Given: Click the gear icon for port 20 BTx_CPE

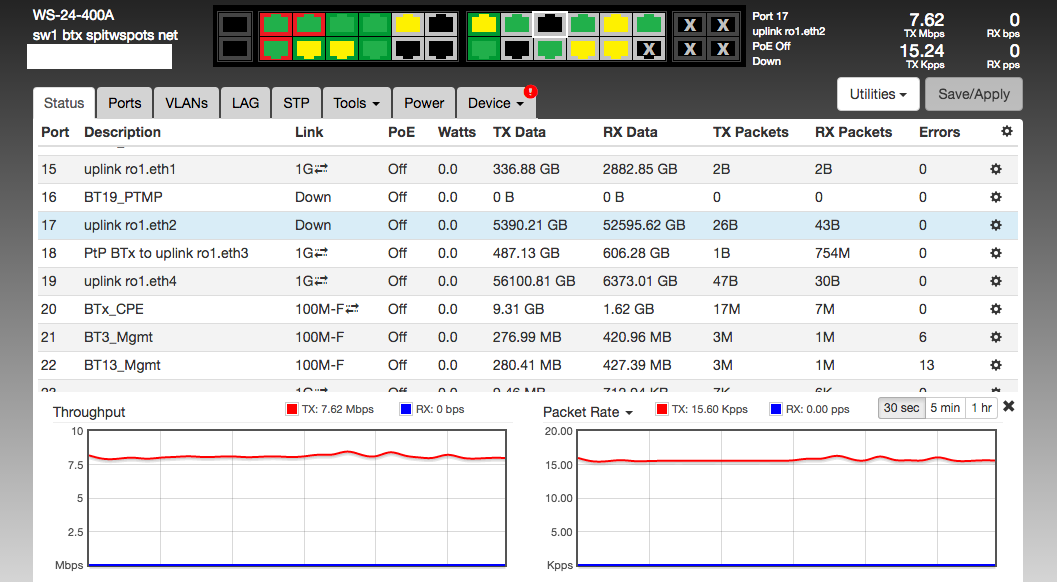Looking at the screenshot, I should [x=995, y=310].
